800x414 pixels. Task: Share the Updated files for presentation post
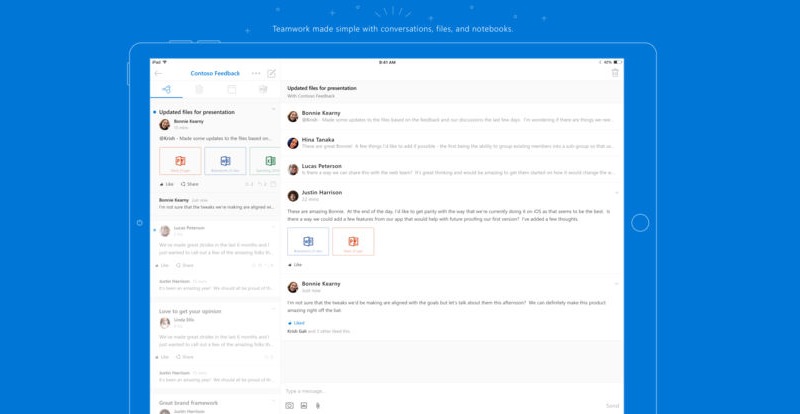click(x=190, y=184)
